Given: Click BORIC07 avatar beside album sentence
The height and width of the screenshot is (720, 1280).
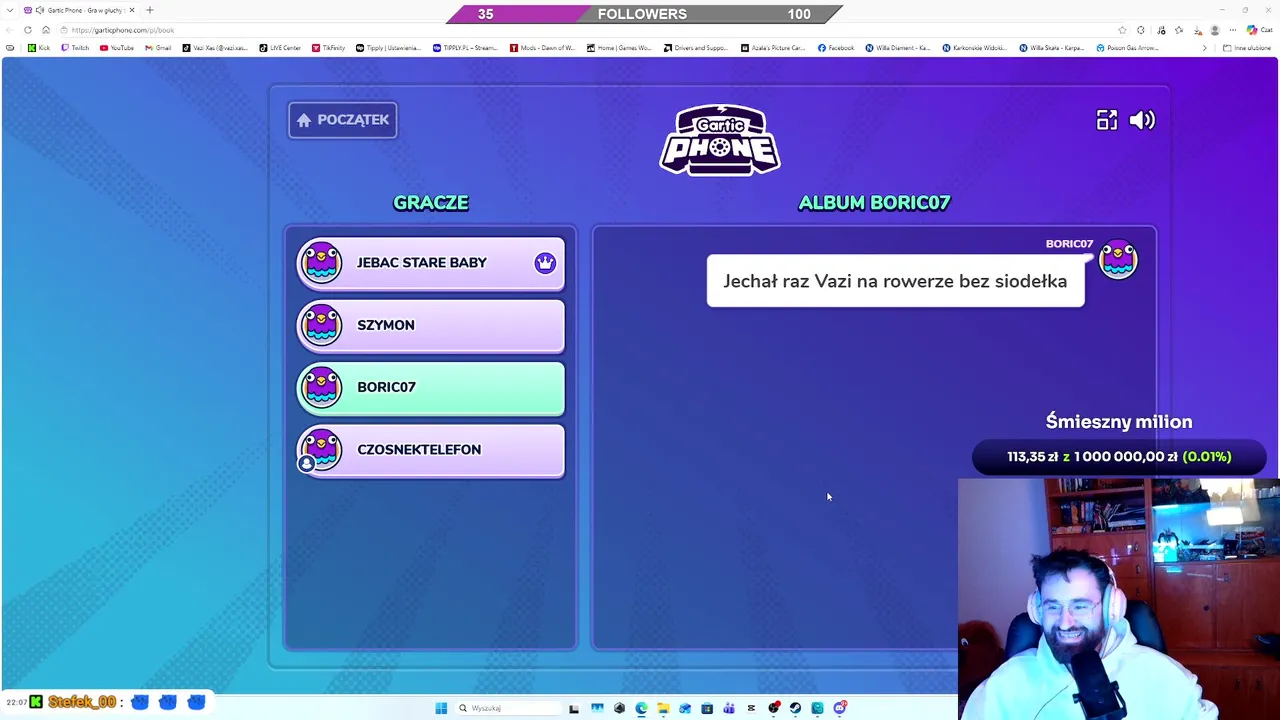Looking at the screenshot, I should [1118, 260].
